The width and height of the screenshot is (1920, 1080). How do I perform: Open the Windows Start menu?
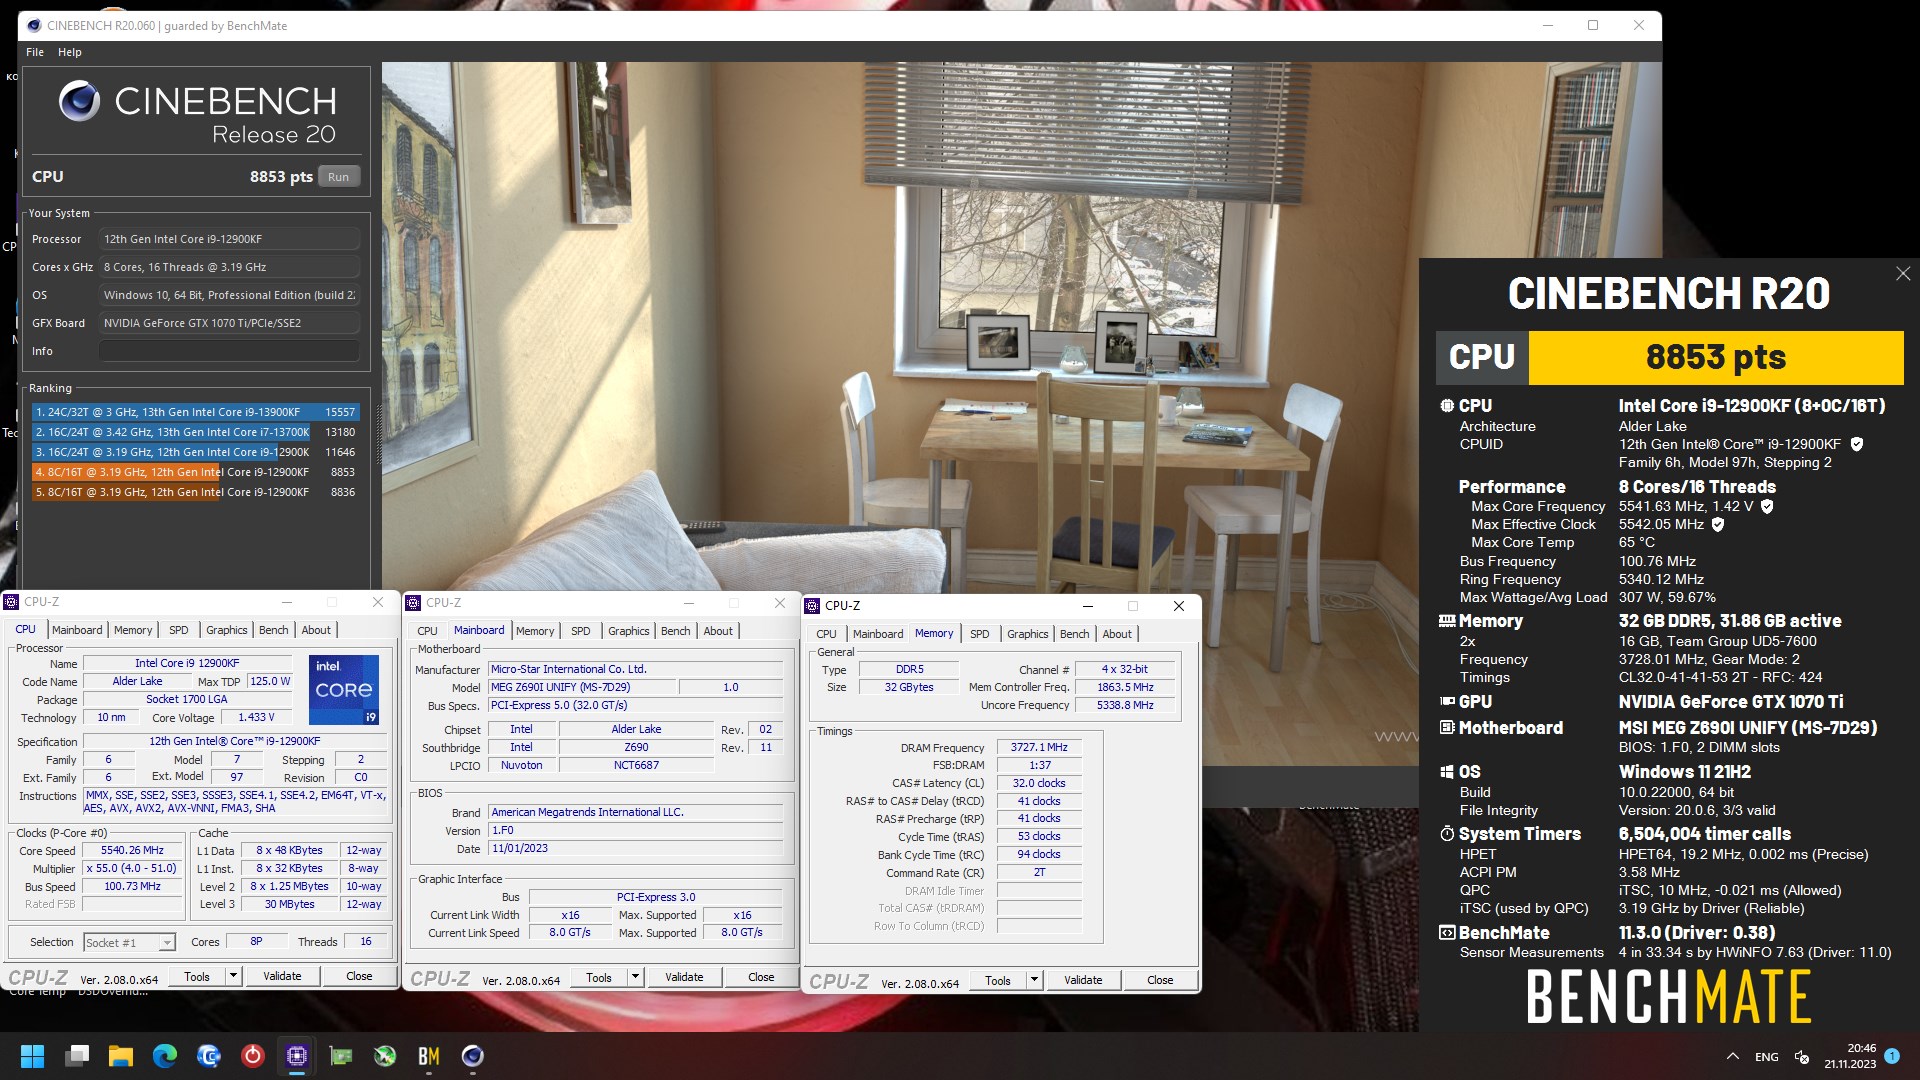[33, 1056]
